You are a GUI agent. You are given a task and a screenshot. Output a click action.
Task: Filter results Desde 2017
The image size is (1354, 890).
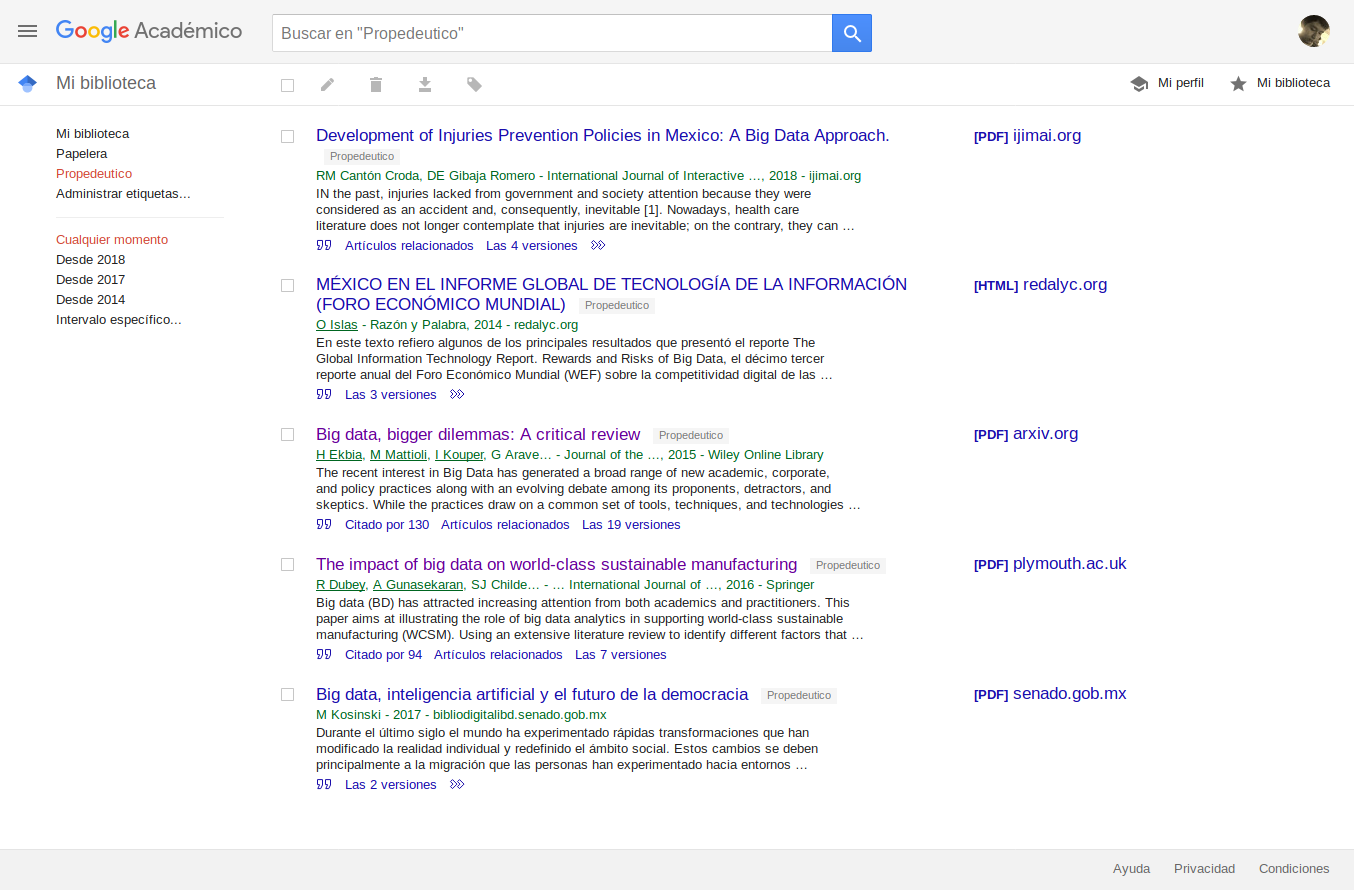(91, 279)
